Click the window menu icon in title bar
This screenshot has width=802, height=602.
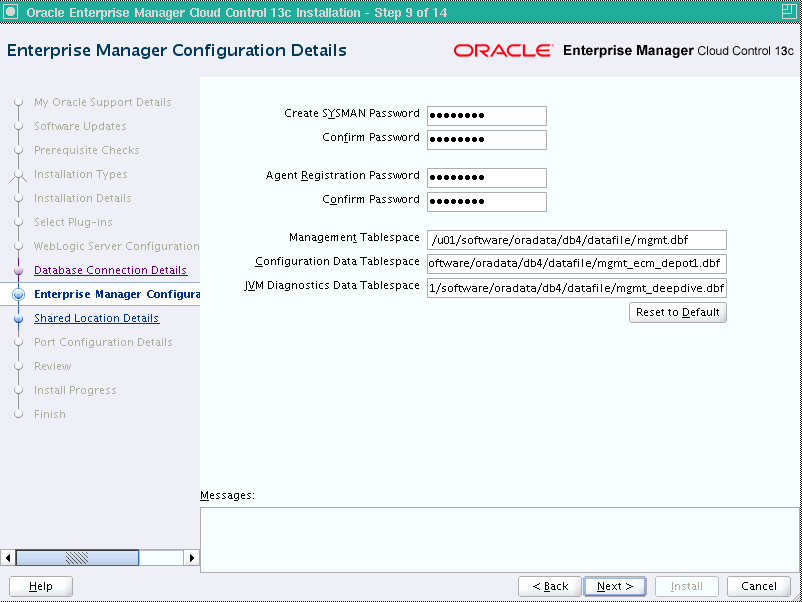[10, 12]
